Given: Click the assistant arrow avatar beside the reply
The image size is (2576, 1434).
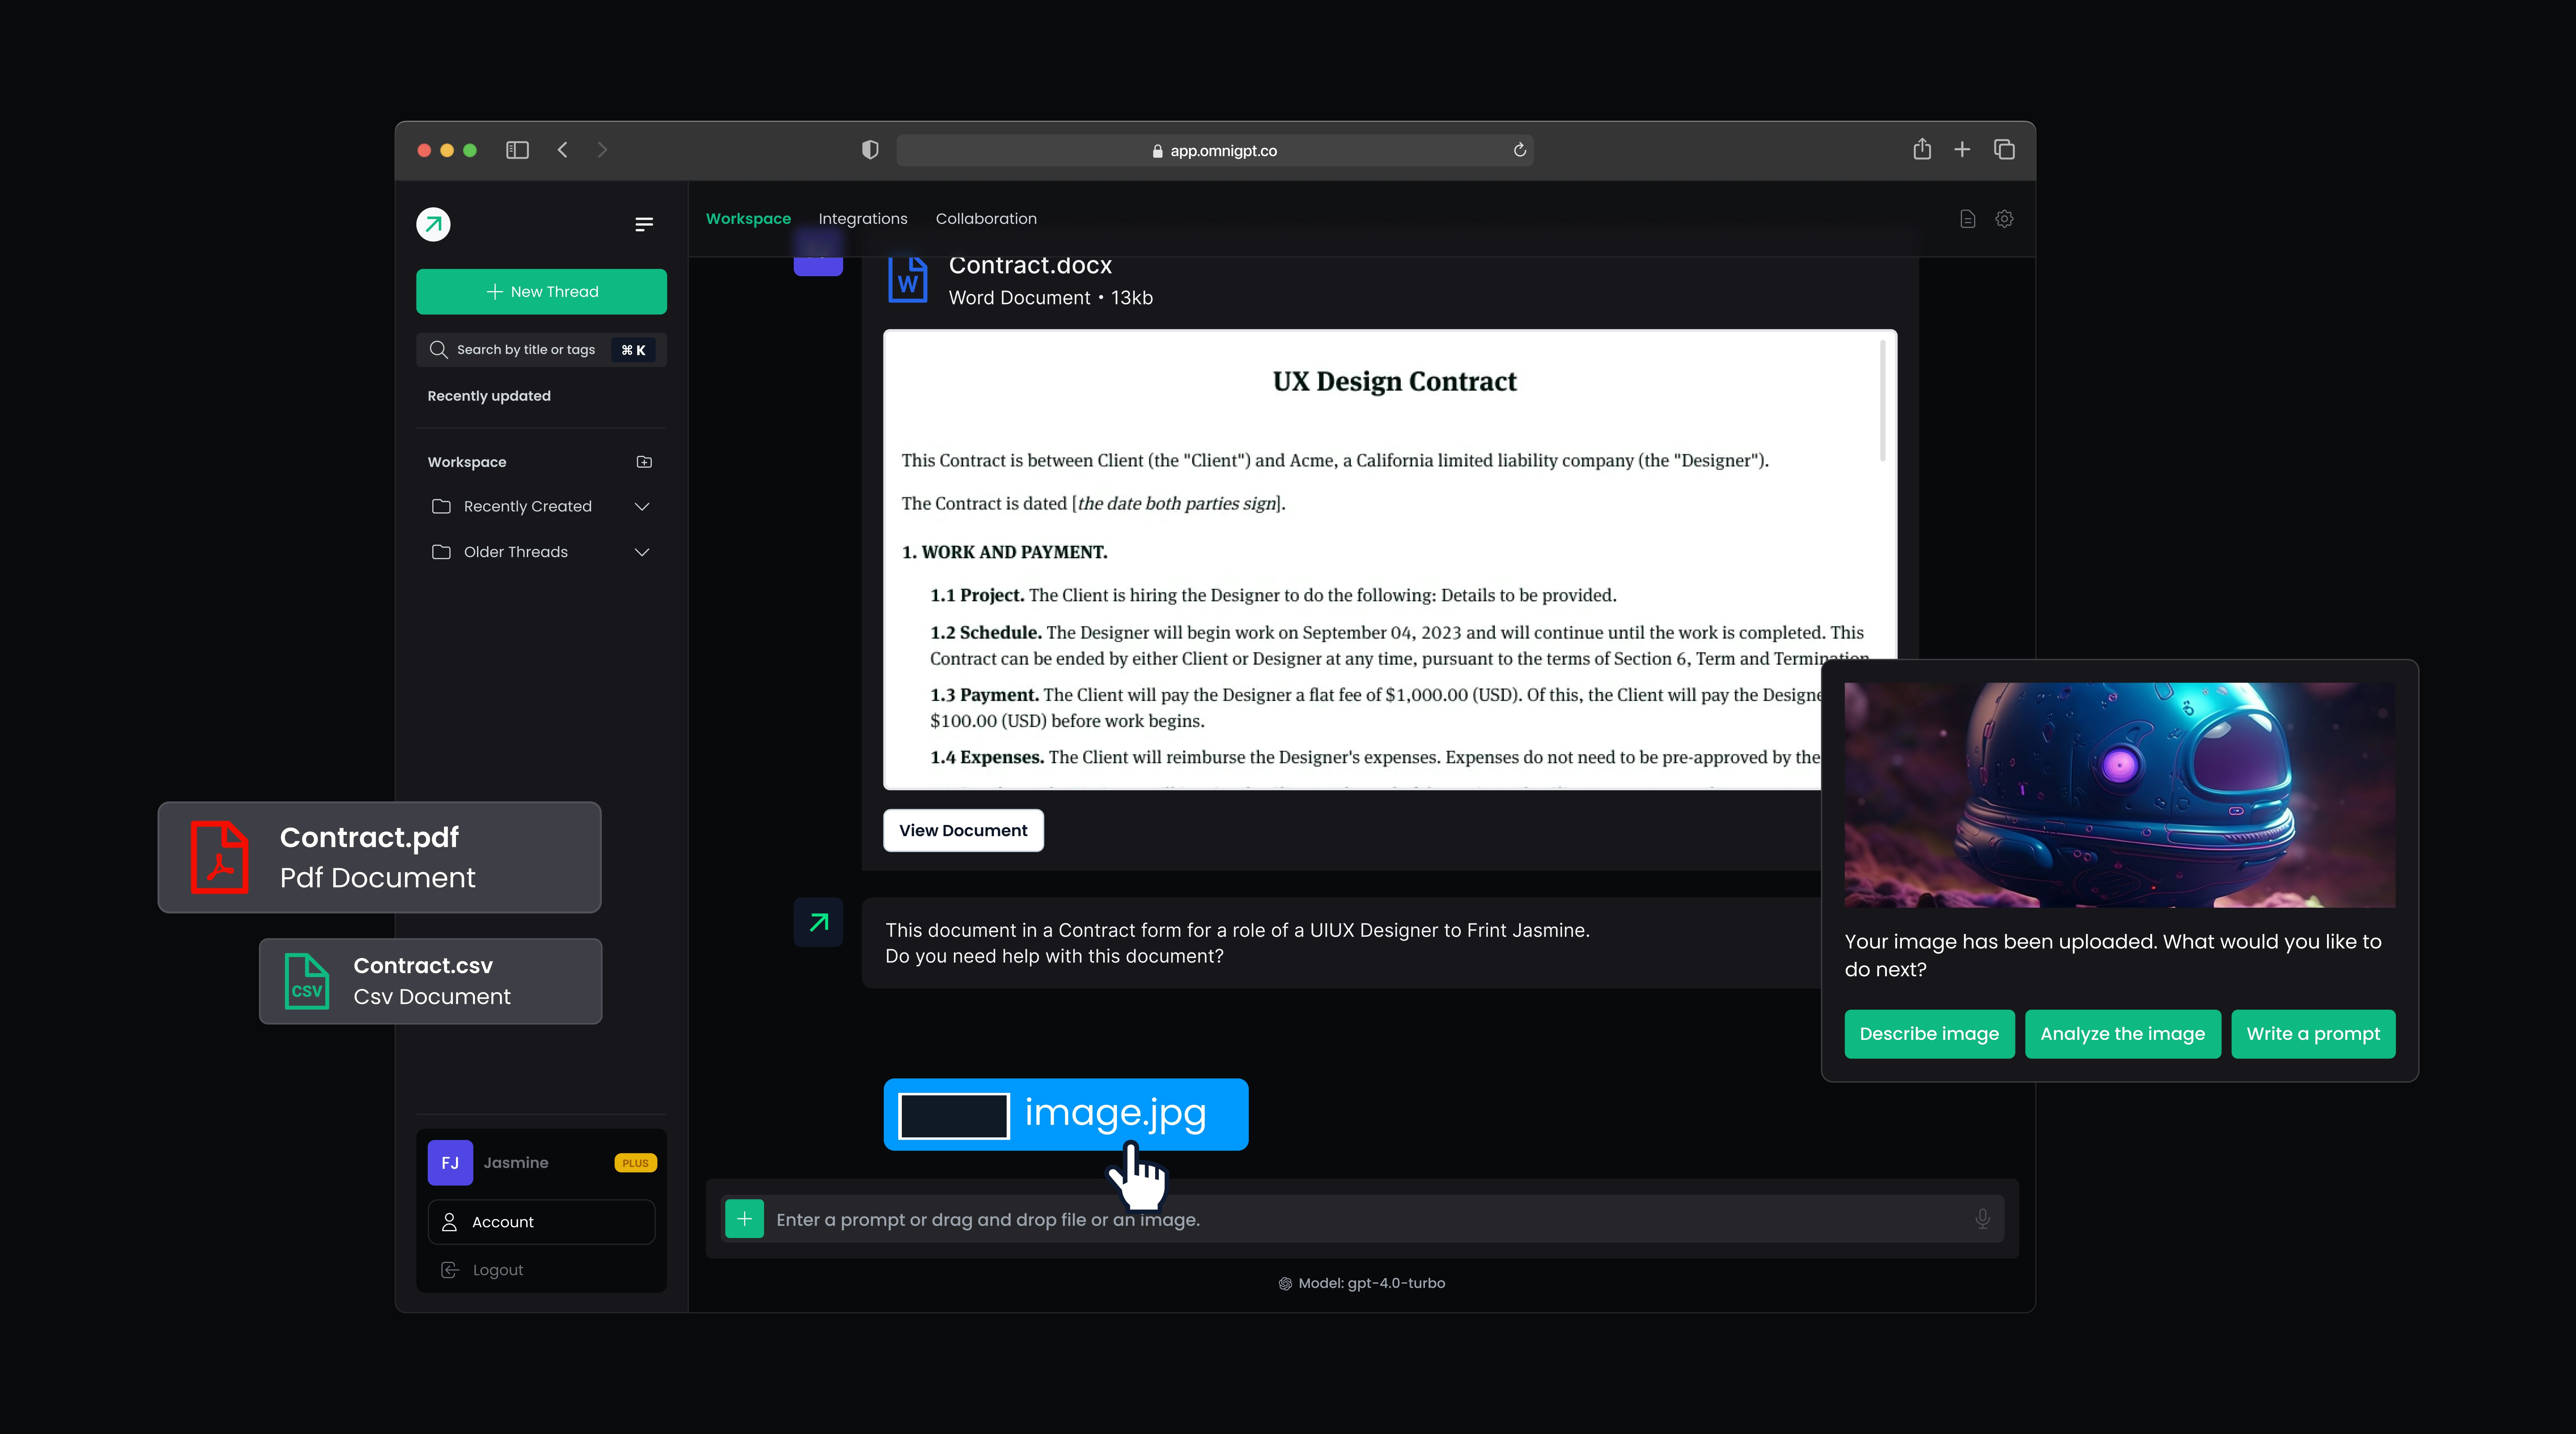Looking at the screenshot, I should pyautogui.click(x=818, y=922).
